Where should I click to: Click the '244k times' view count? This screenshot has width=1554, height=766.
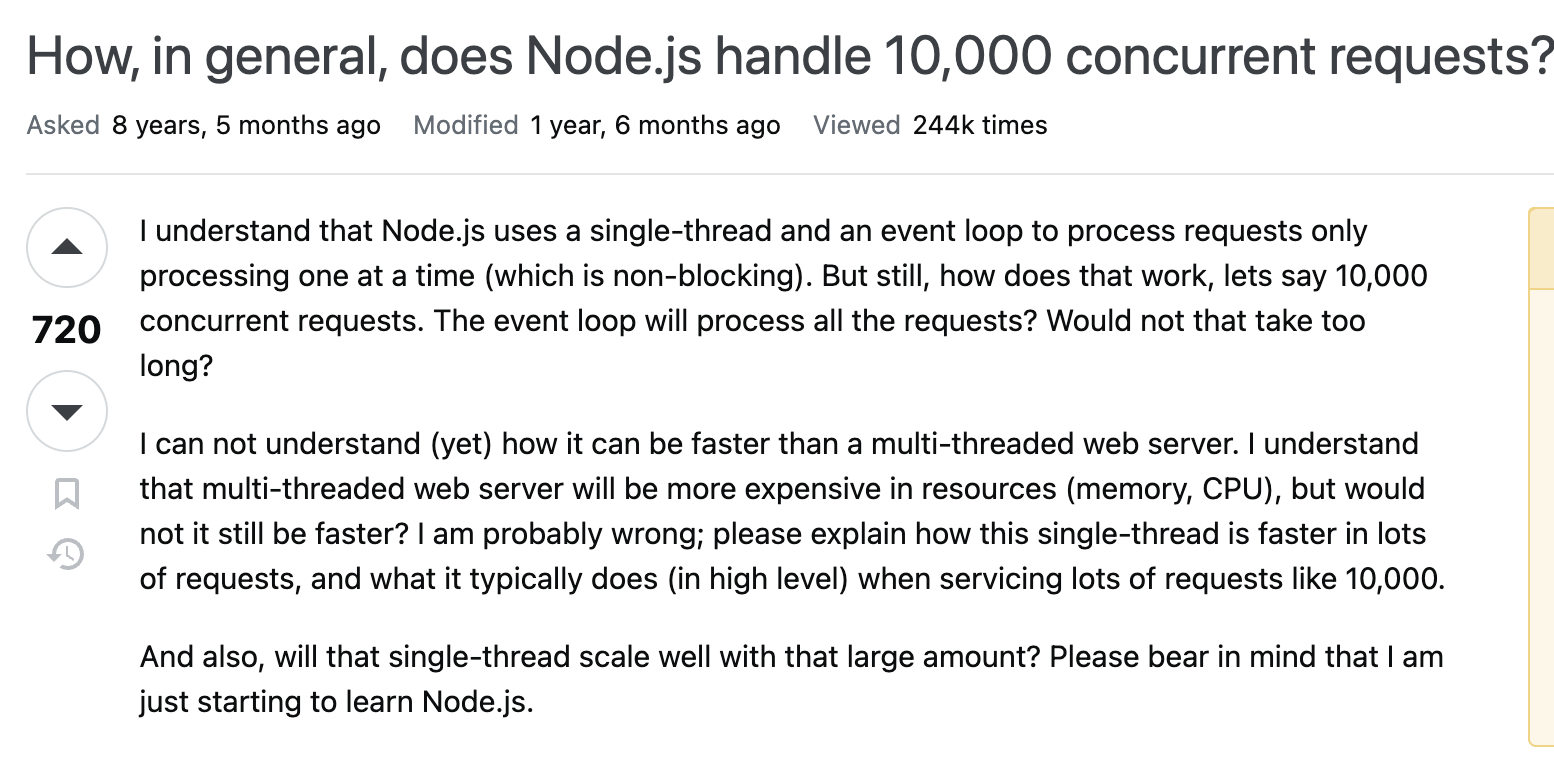pyautogui.click(x=980, y=126)
